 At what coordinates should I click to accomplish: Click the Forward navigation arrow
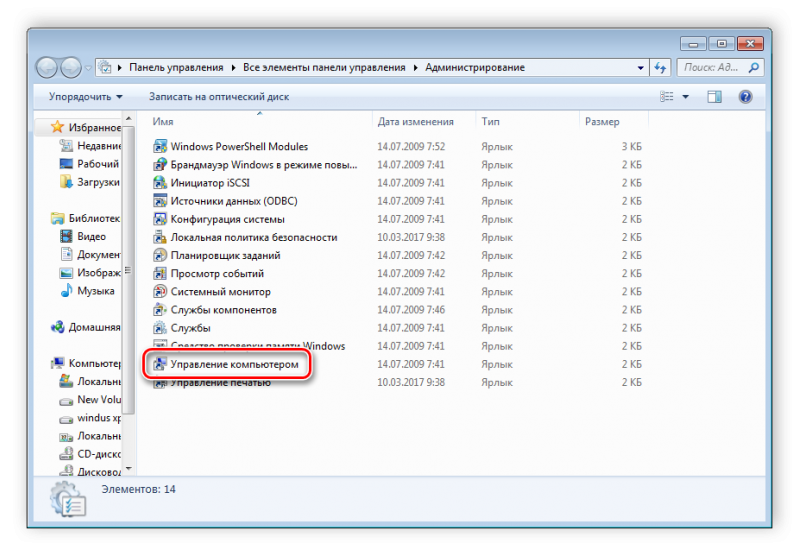pos(70,67)
